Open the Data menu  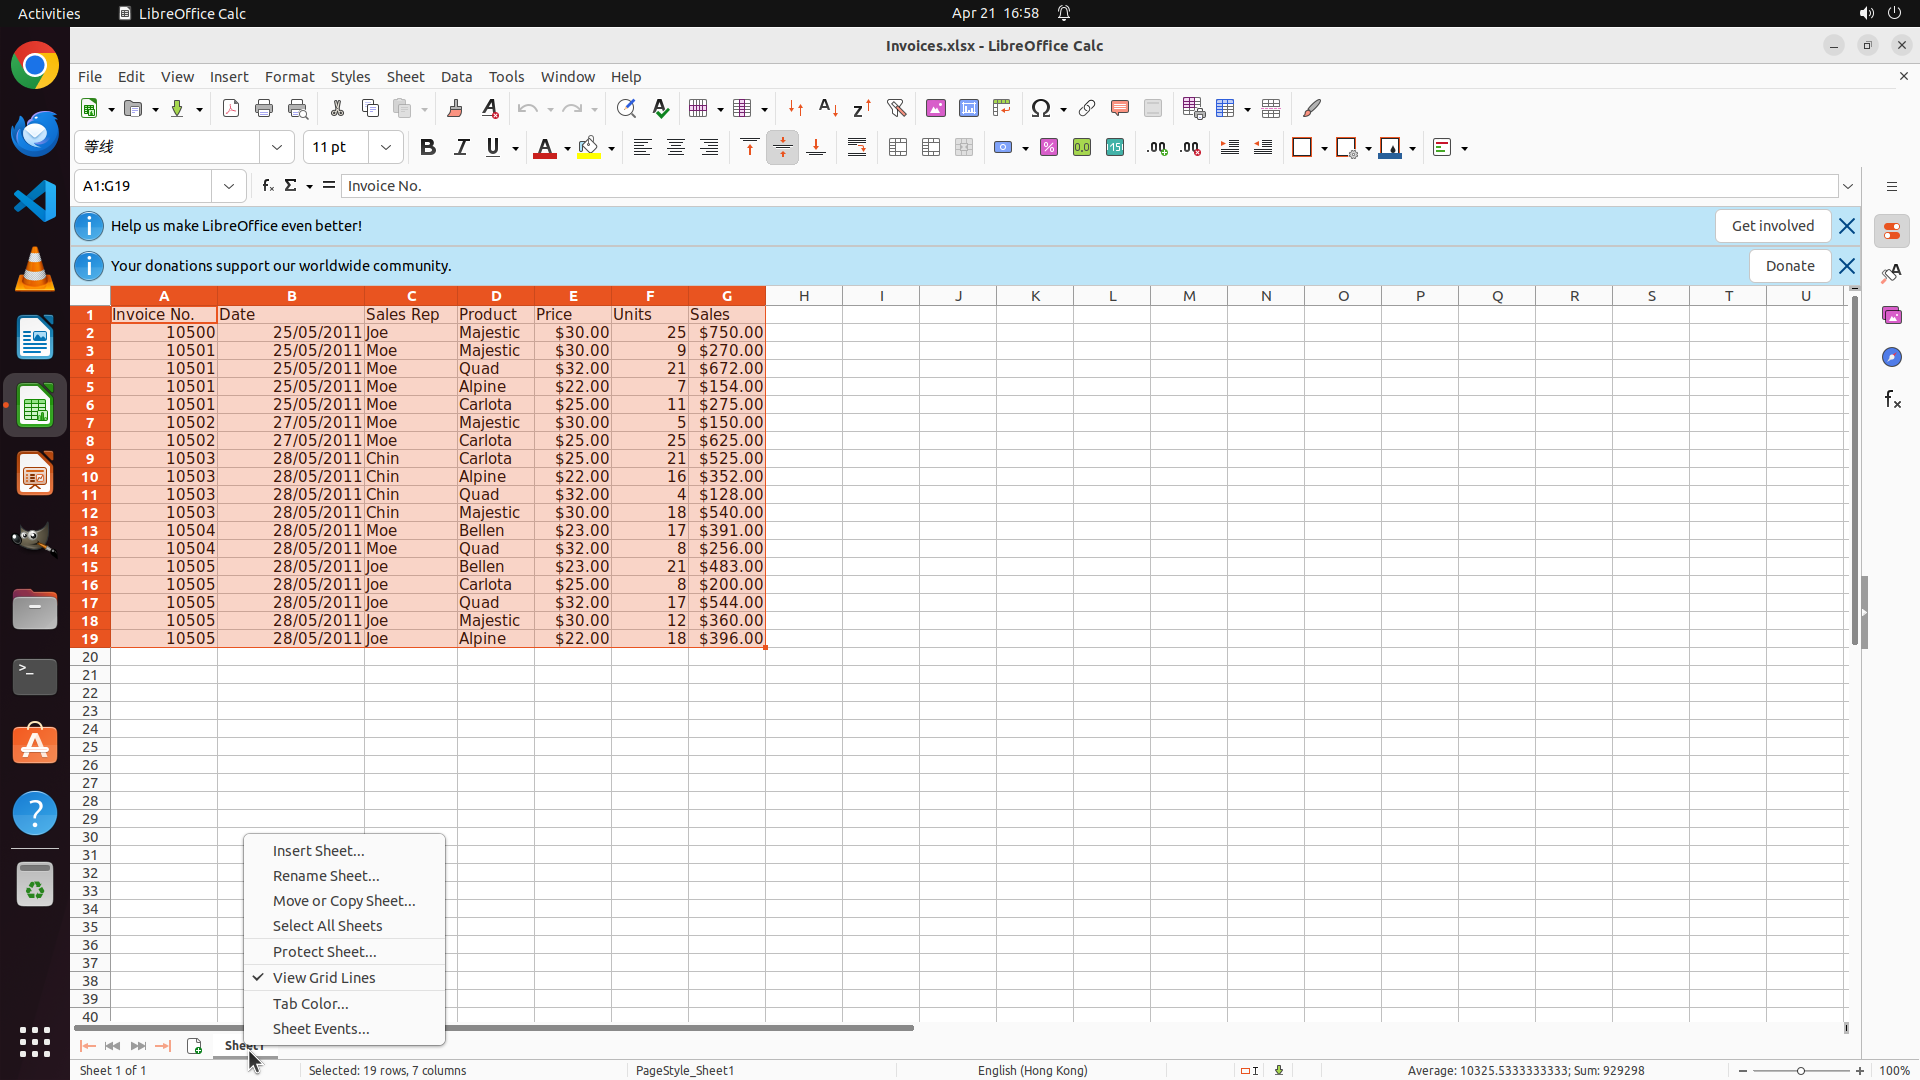456,77
